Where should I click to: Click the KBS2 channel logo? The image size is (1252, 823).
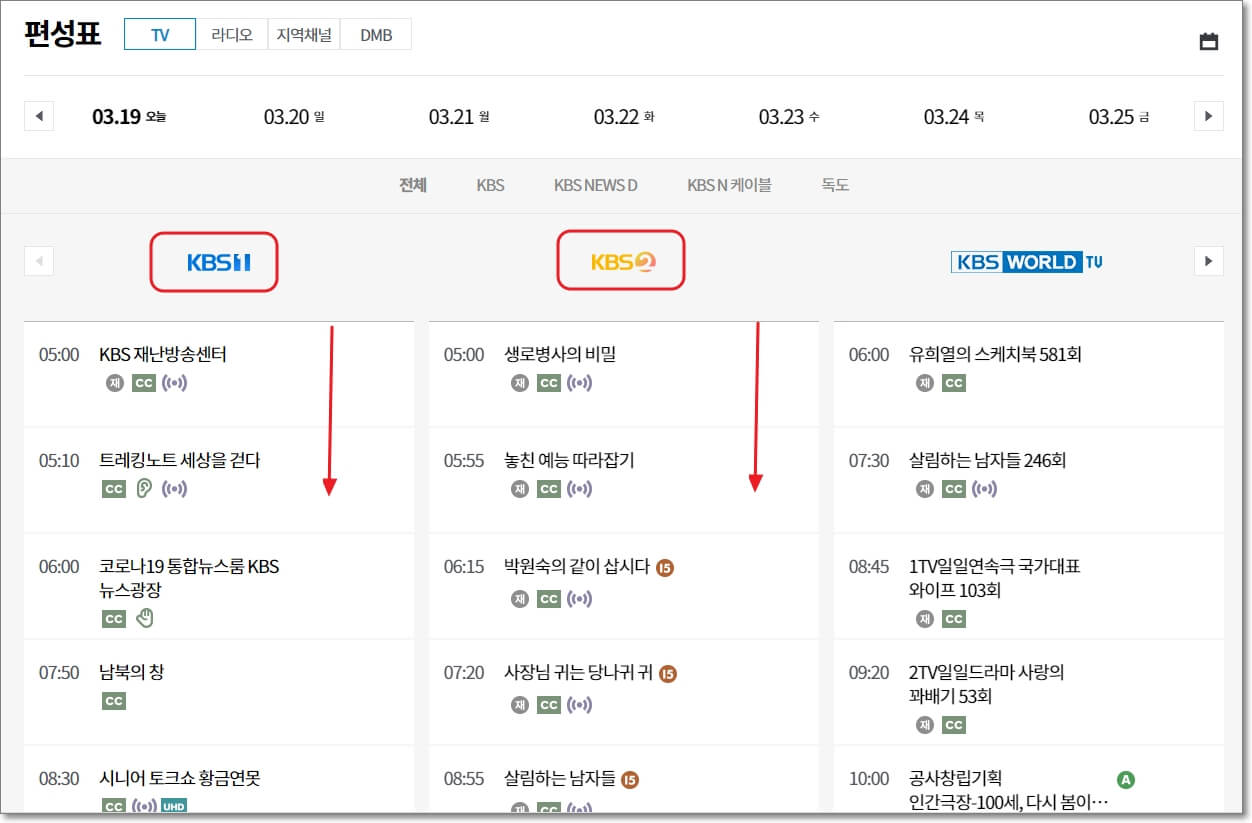(x=623, y=262)
